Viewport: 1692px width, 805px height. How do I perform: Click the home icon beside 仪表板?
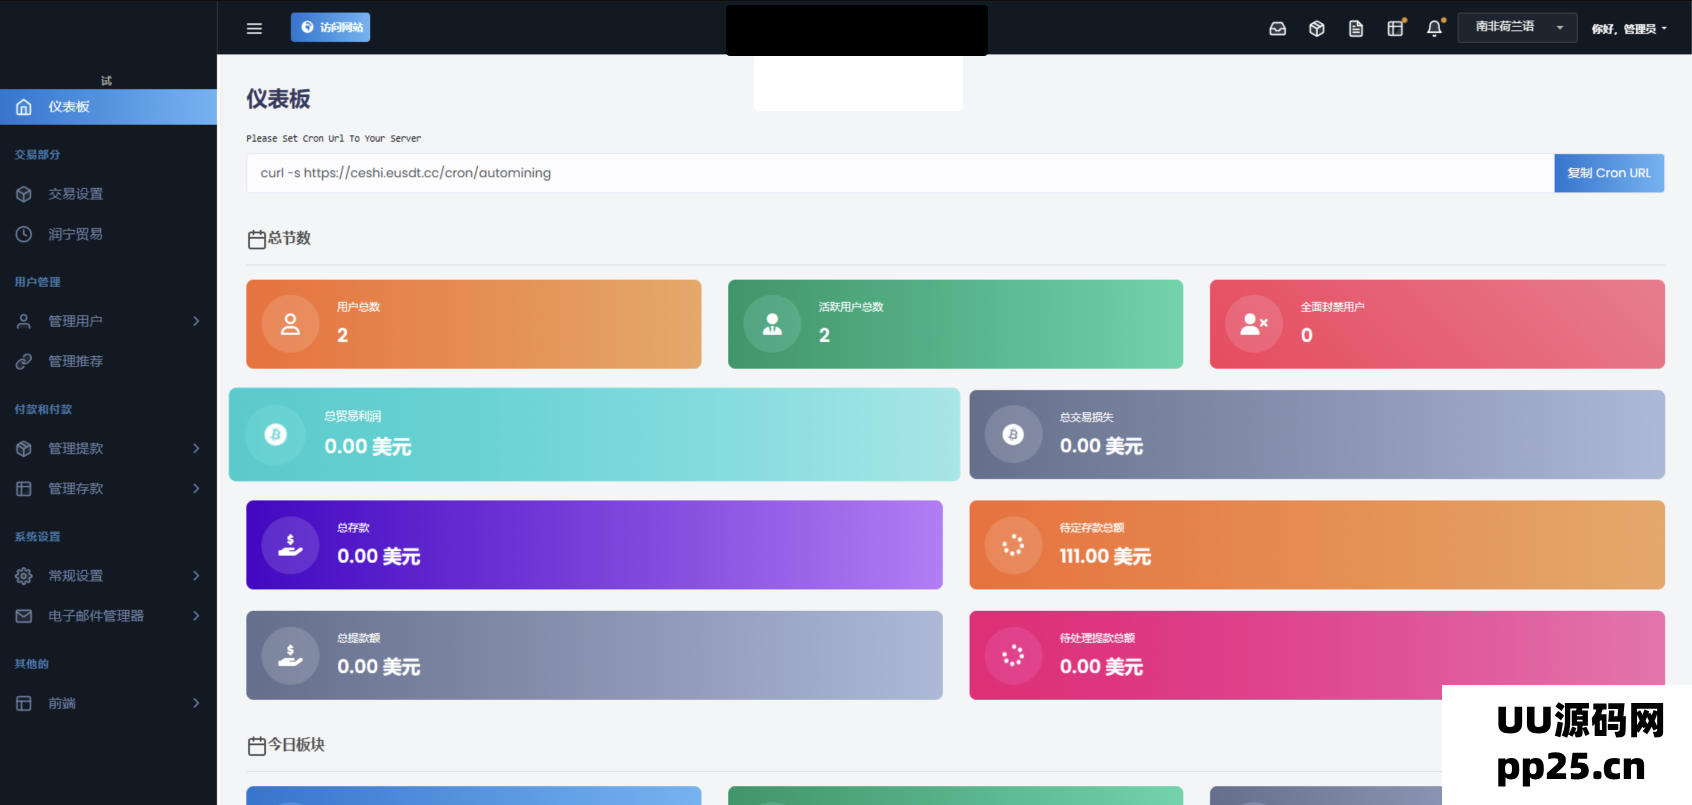point(24,107)
